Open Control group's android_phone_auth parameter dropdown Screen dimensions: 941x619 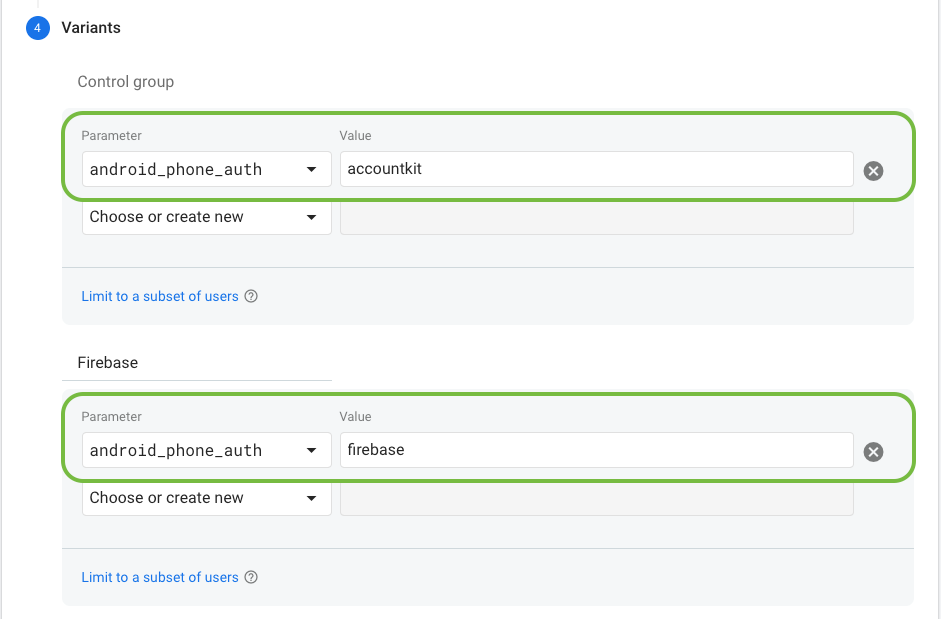pos(206,169)
